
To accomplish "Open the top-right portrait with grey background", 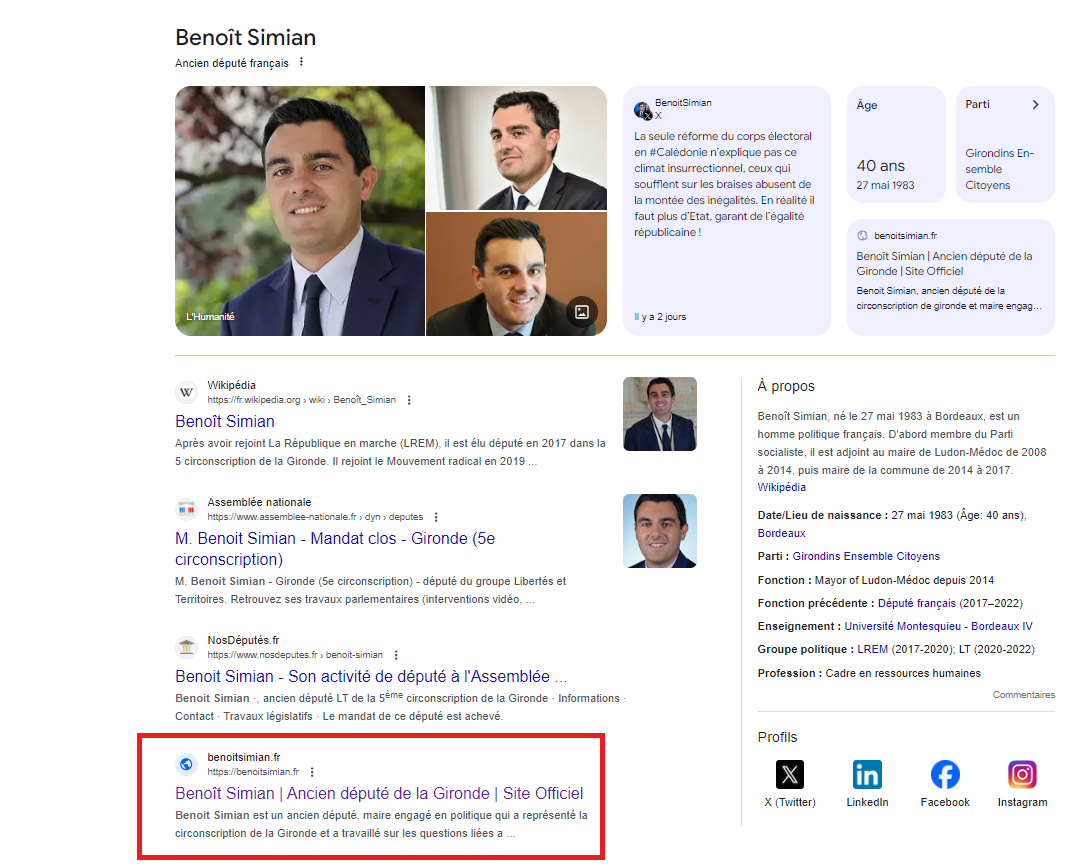I will point(516,148).
